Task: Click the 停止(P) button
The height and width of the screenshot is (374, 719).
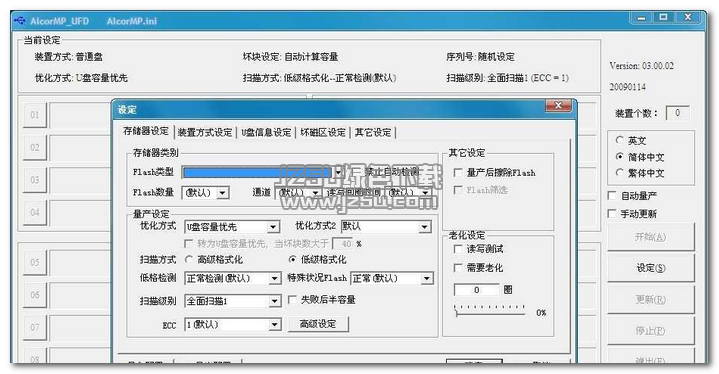Action: [650, 330]
